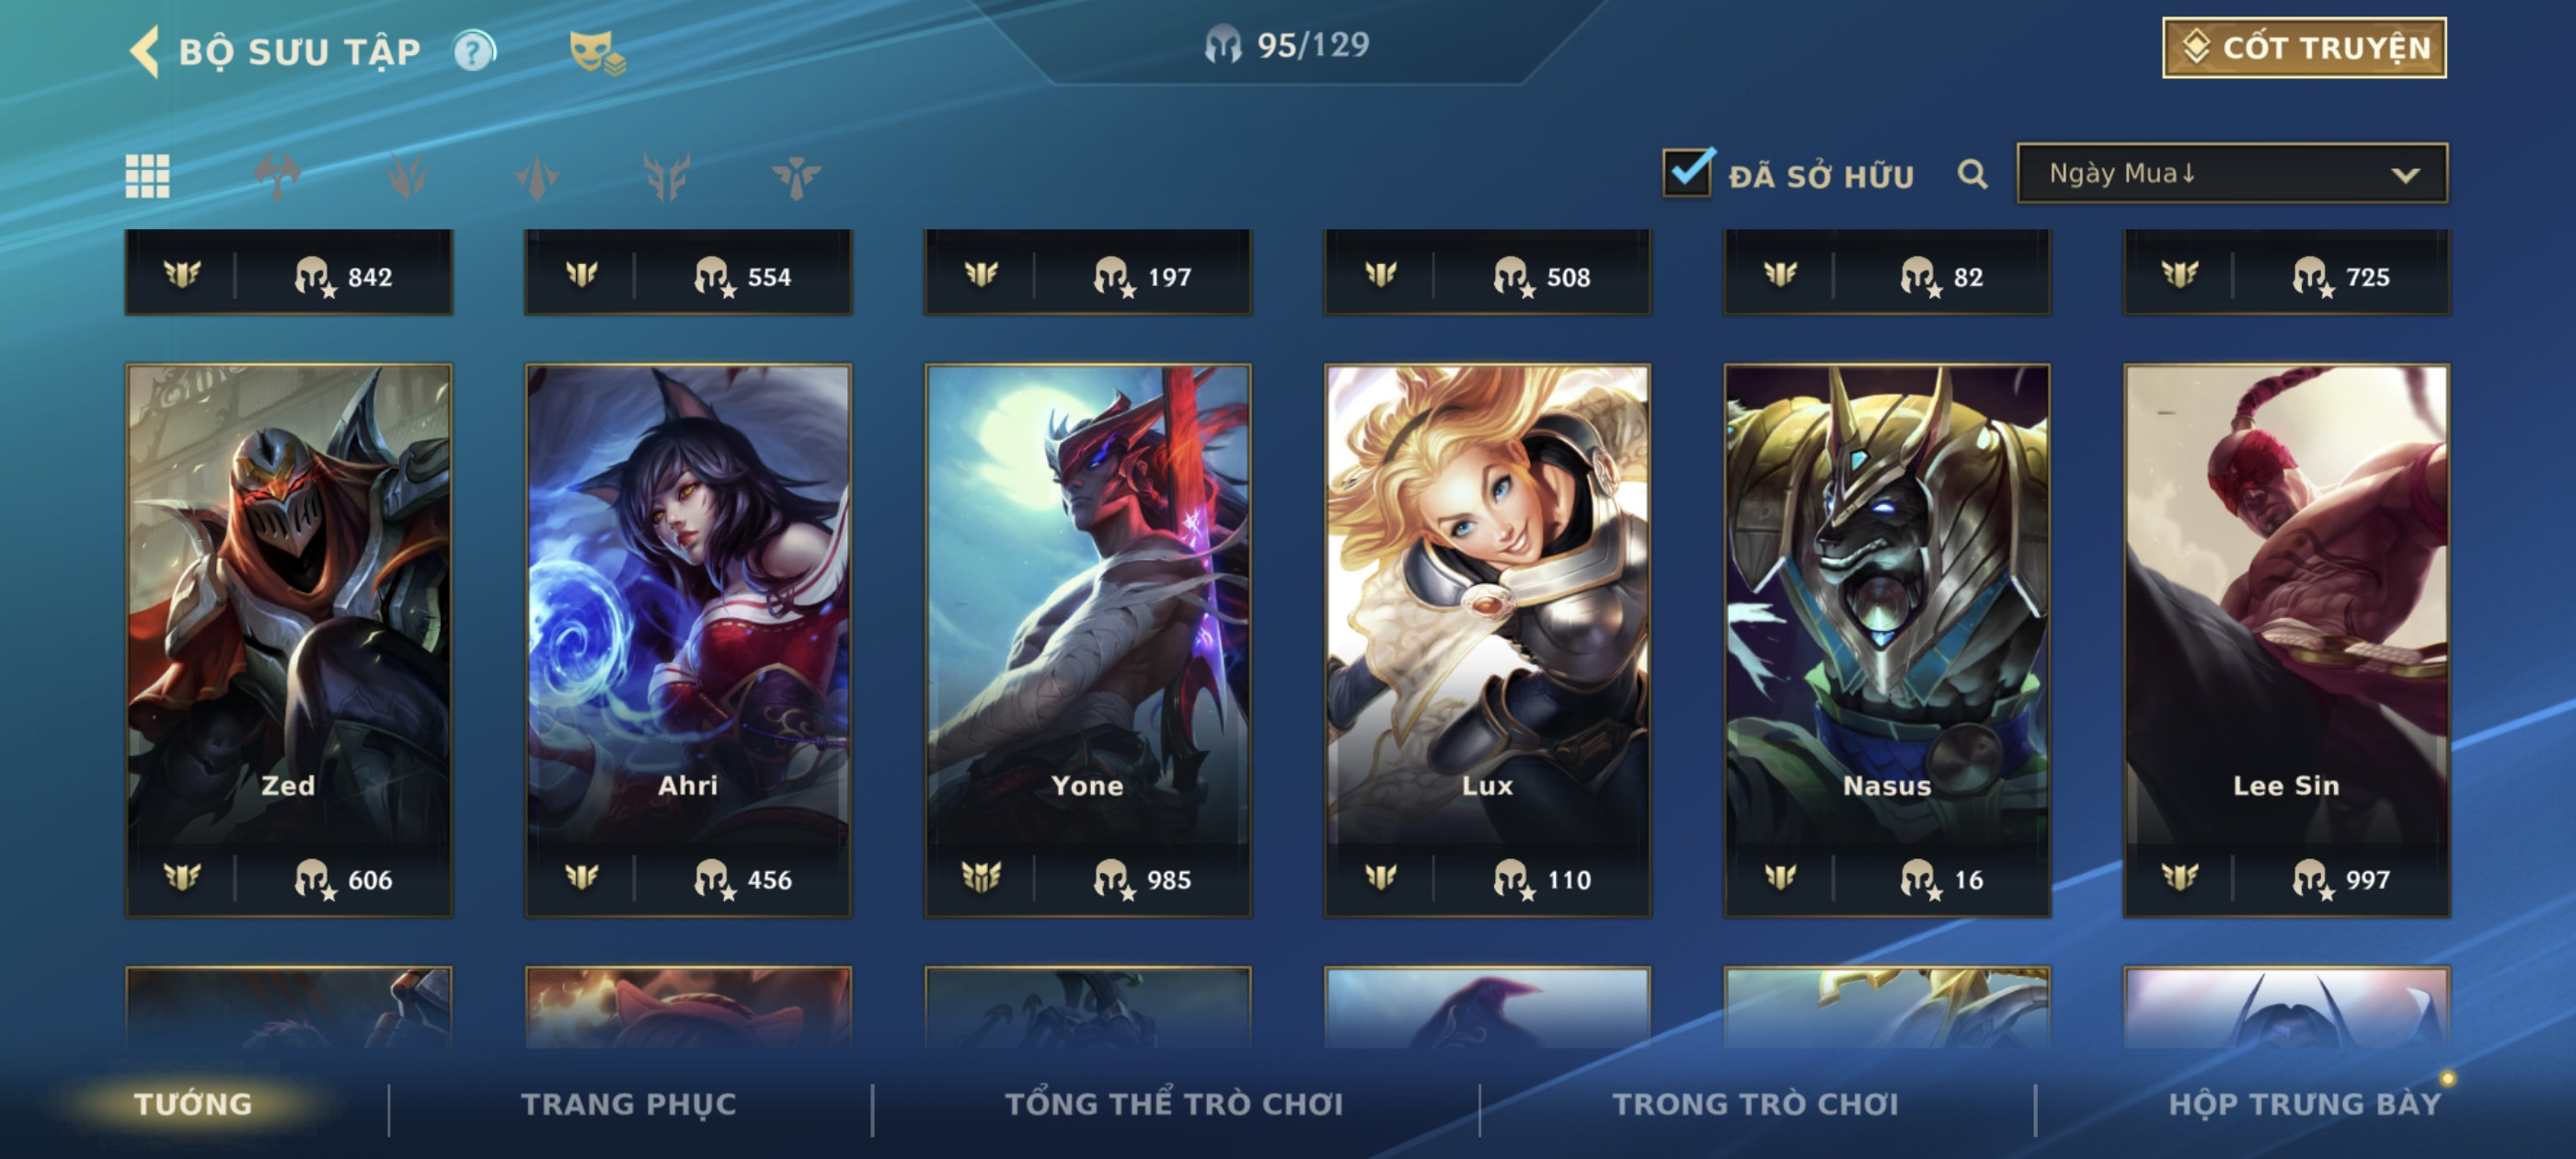Filter champions by the third role icon
This screenshot has width=2576, height=1159.
point(537,177)
